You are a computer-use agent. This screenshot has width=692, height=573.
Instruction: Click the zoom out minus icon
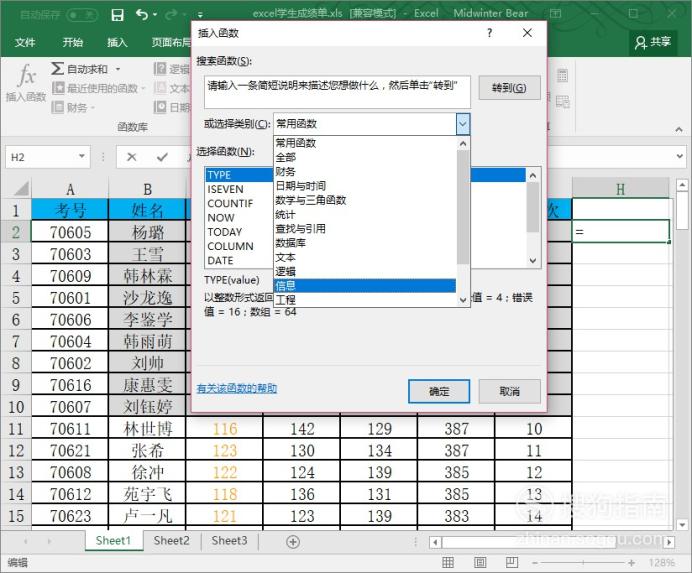pyautogui.click(x=535, y=562)
